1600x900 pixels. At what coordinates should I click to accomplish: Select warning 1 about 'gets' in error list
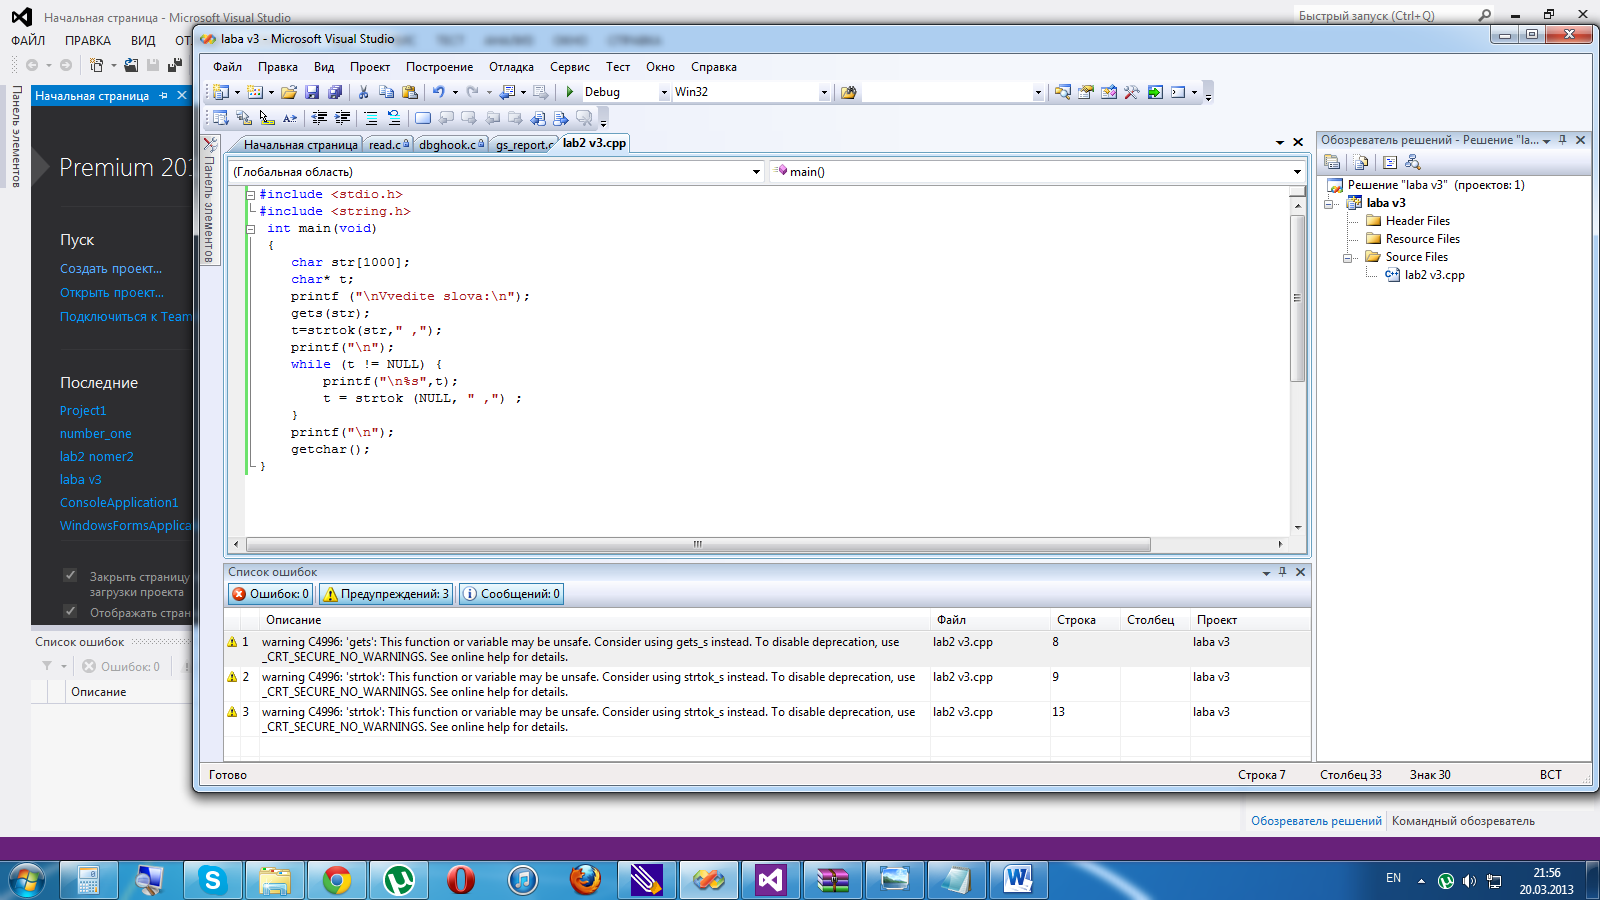(767, 650)
